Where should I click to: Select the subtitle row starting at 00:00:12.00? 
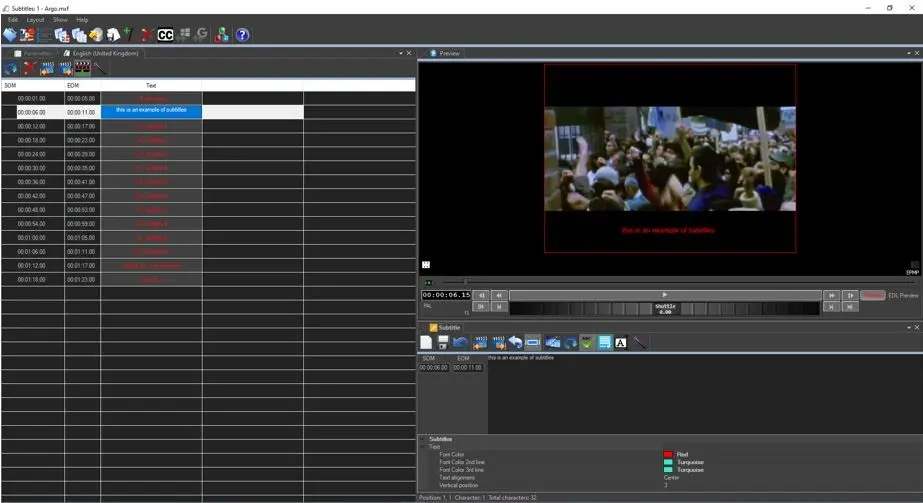[151, 126]
